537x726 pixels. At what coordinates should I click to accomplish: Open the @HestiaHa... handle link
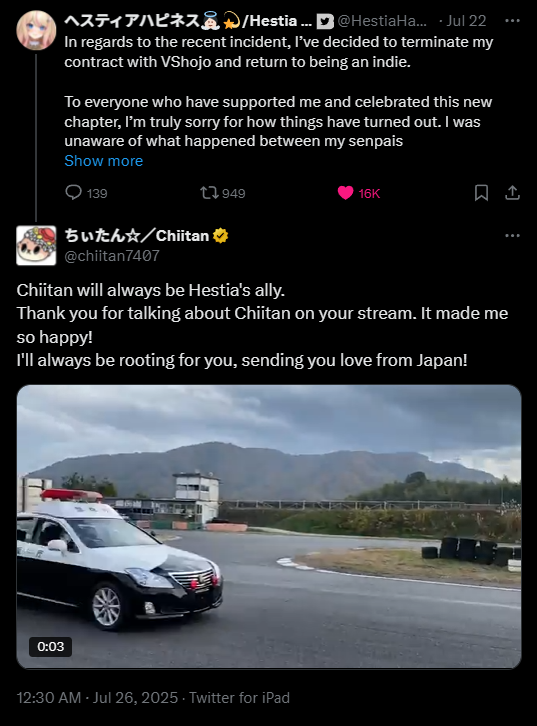click(x=382, y=21)
